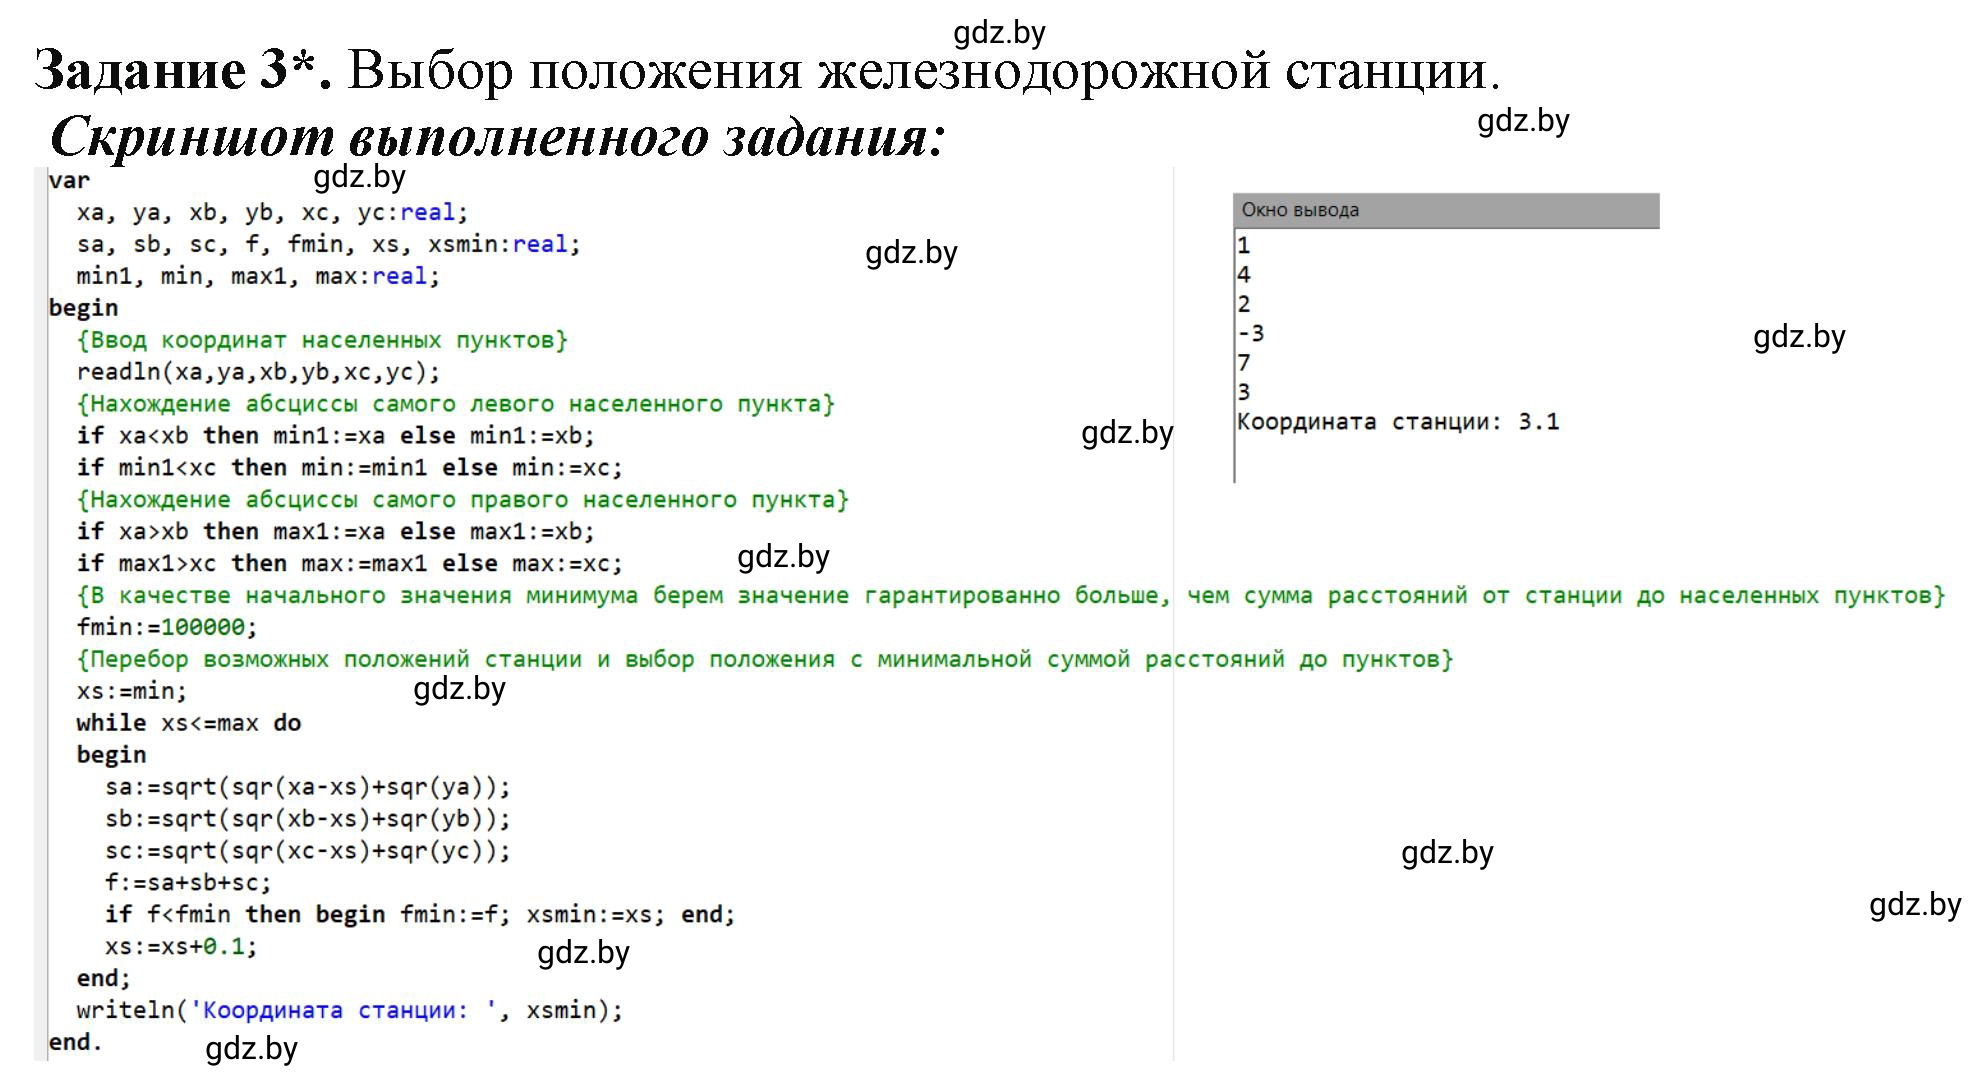Click the line 'xa, ya, xb, yb, xc, yc:real;'
This screenshot has height=1083, width=1983.
[272, 213]
